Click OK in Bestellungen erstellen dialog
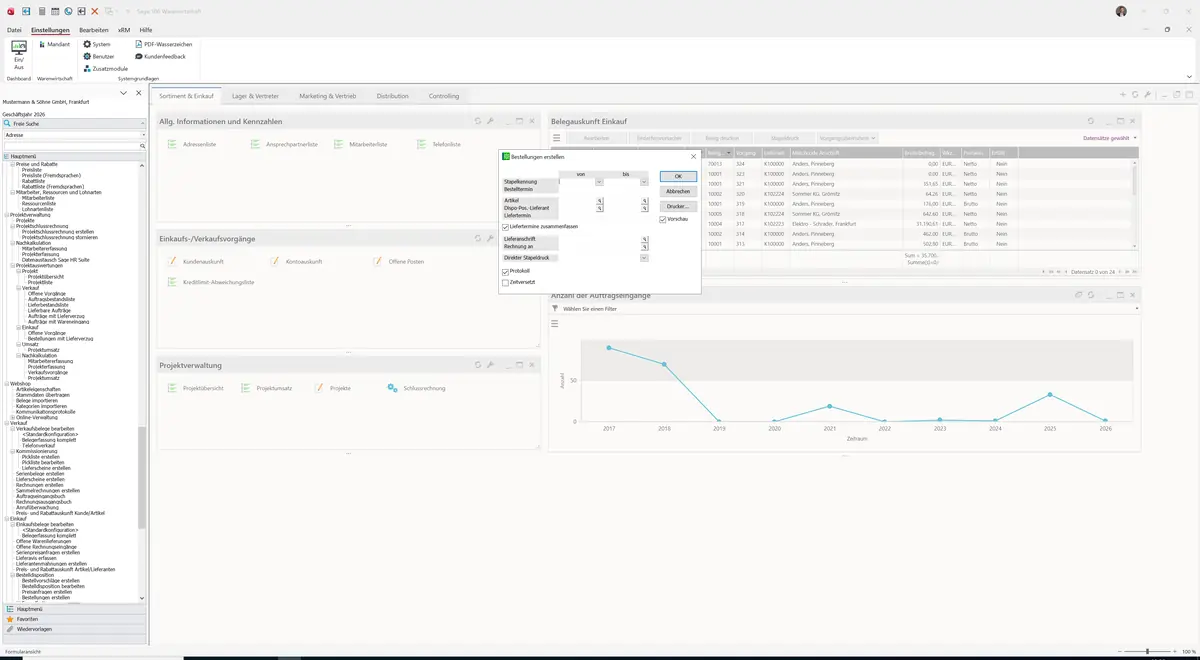This screenshot has width=1200, height=660. (x=678, y=177)
